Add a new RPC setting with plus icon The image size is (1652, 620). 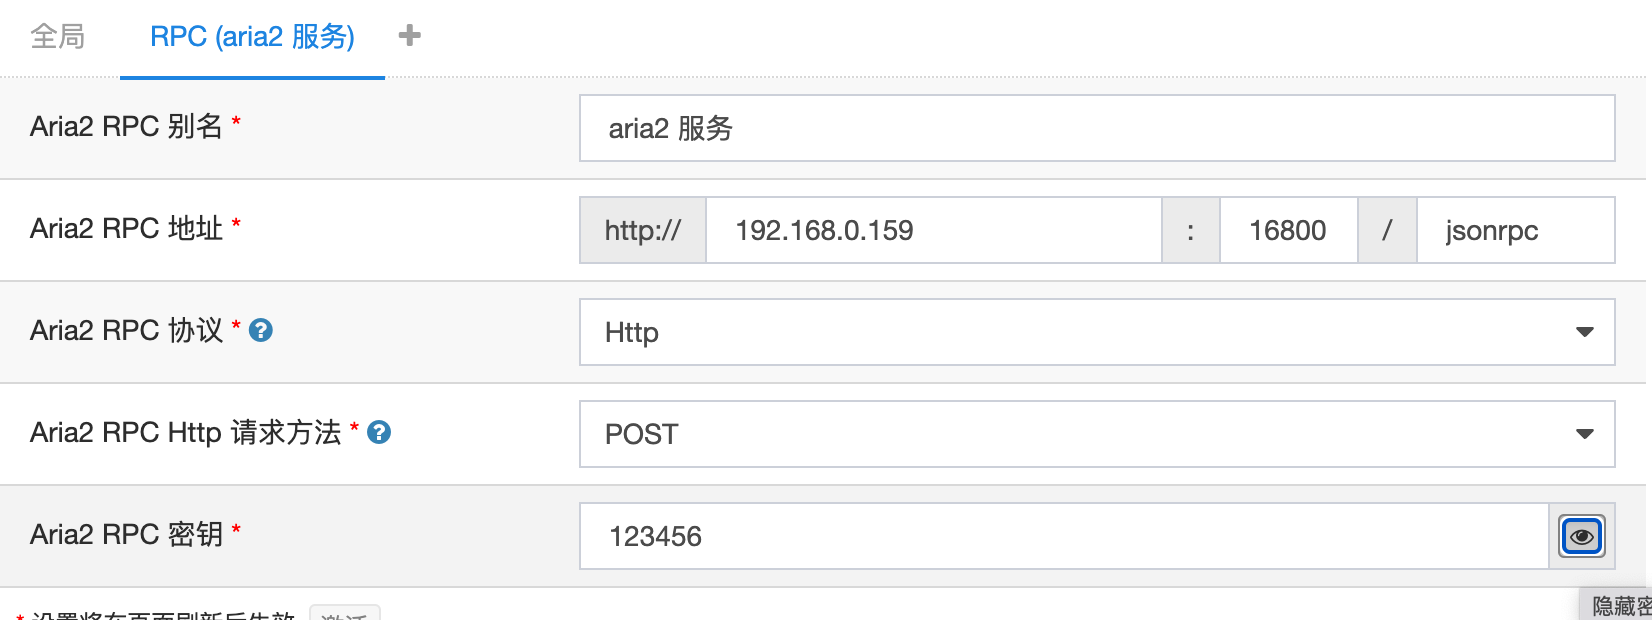tap(409, 36)
